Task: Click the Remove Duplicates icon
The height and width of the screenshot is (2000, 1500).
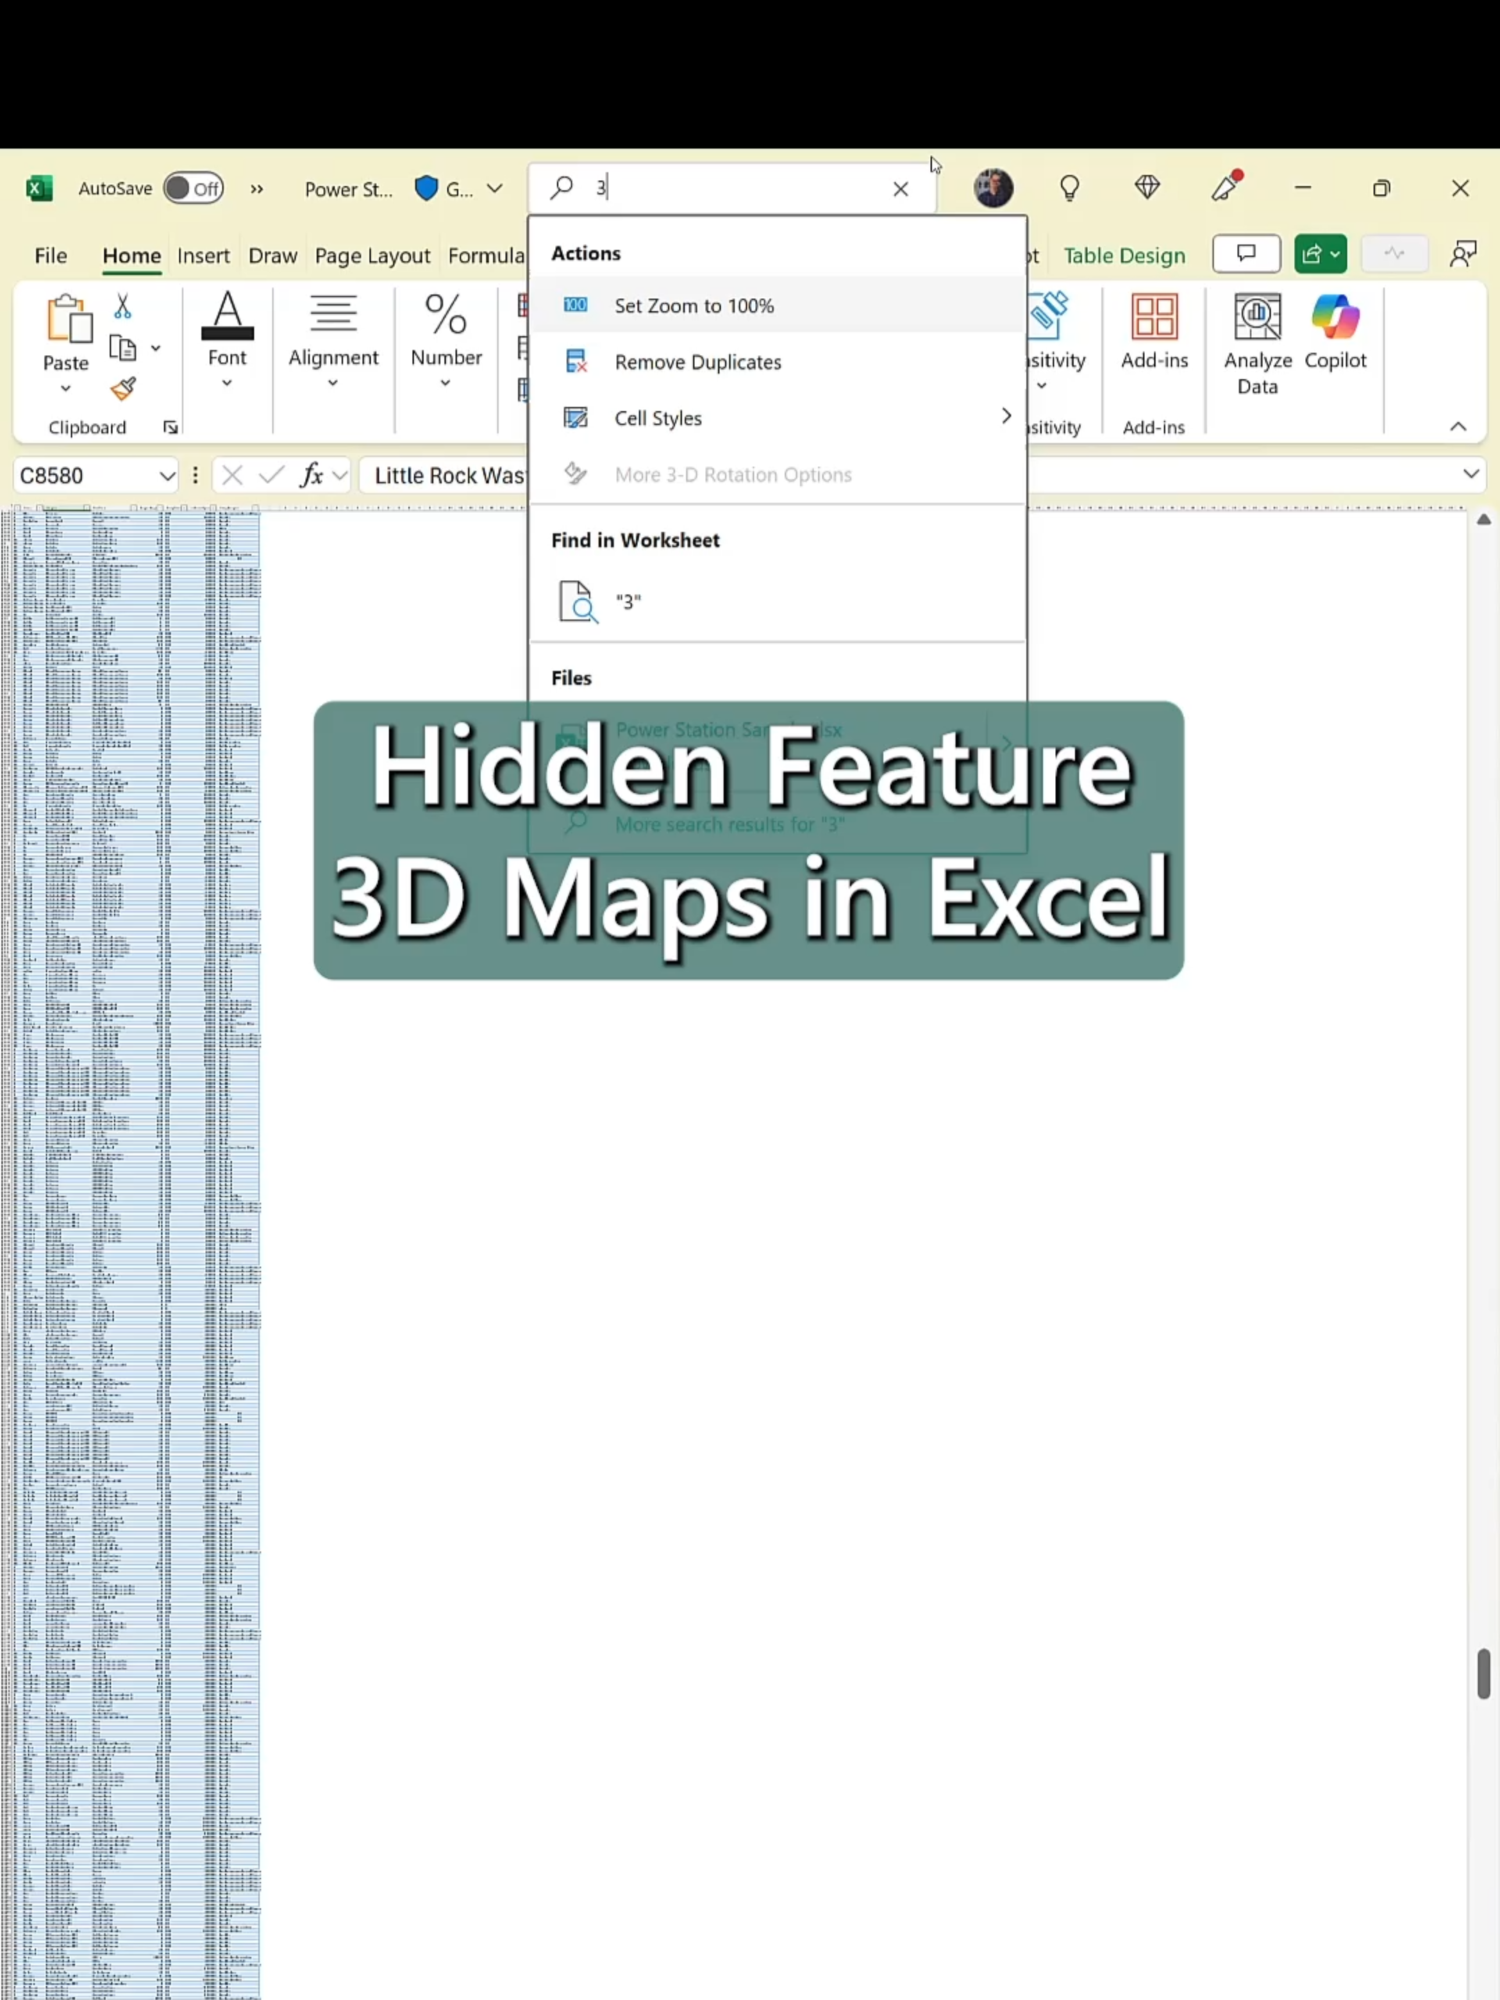Action: coord(576,361)
